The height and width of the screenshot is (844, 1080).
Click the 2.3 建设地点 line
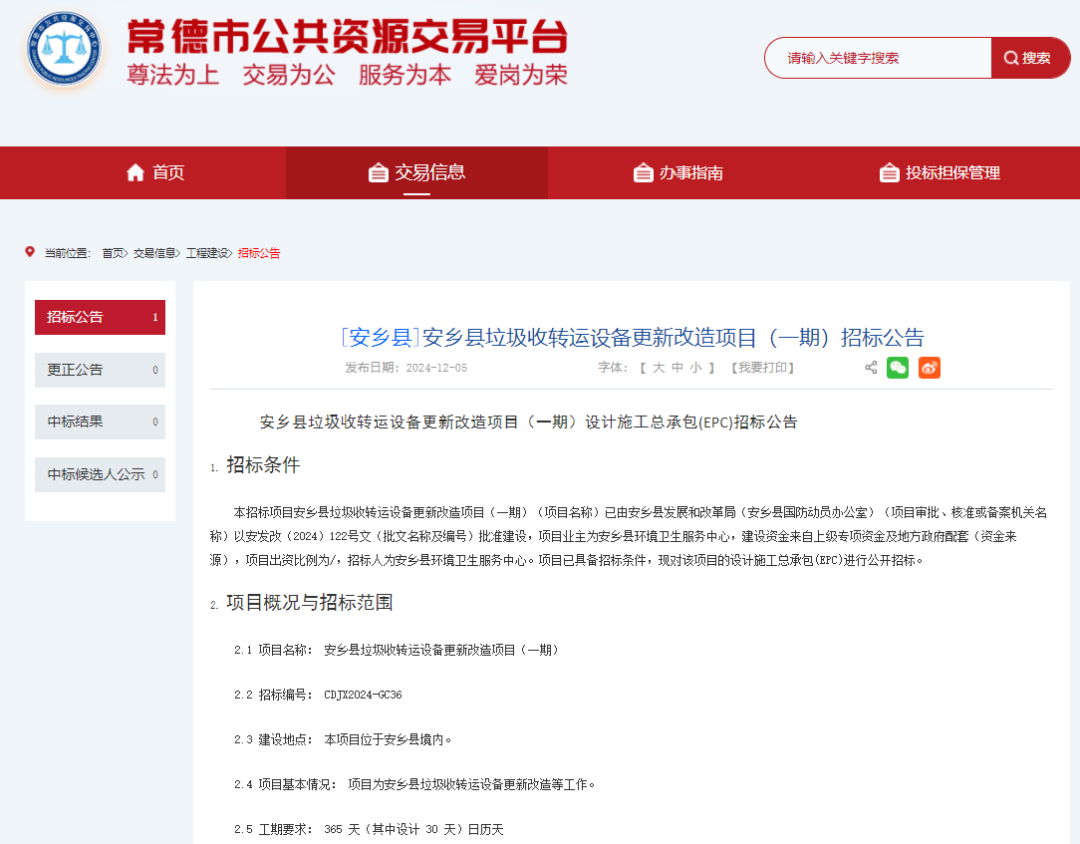[342, 739]
